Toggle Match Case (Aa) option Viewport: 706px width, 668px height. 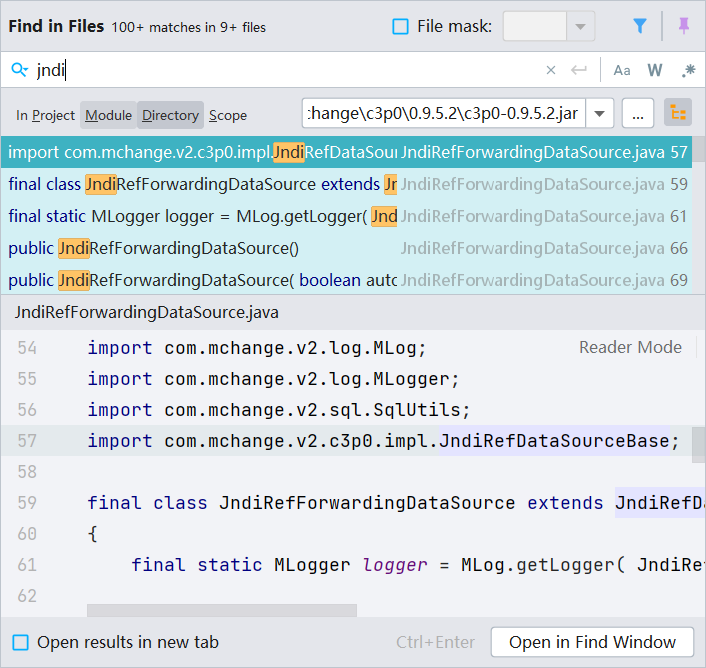[x=622, y=70]
